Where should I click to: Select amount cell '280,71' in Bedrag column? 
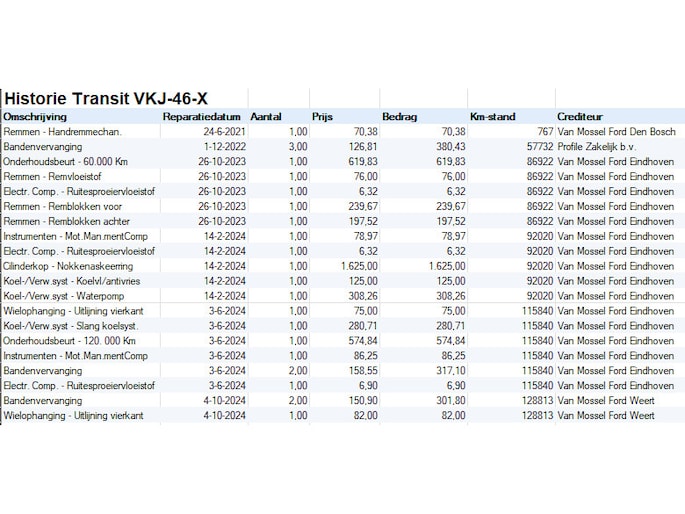pos(451,326)
